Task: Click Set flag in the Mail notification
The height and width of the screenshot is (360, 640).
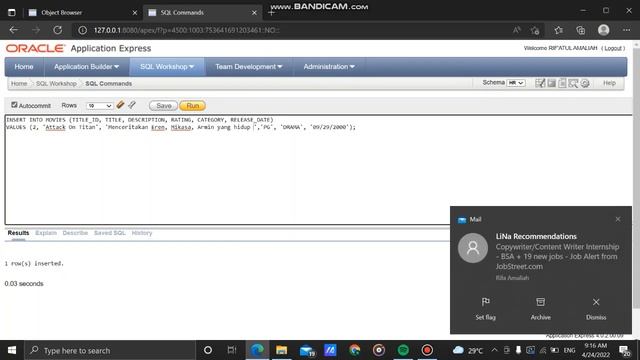Action: (485, 309)
